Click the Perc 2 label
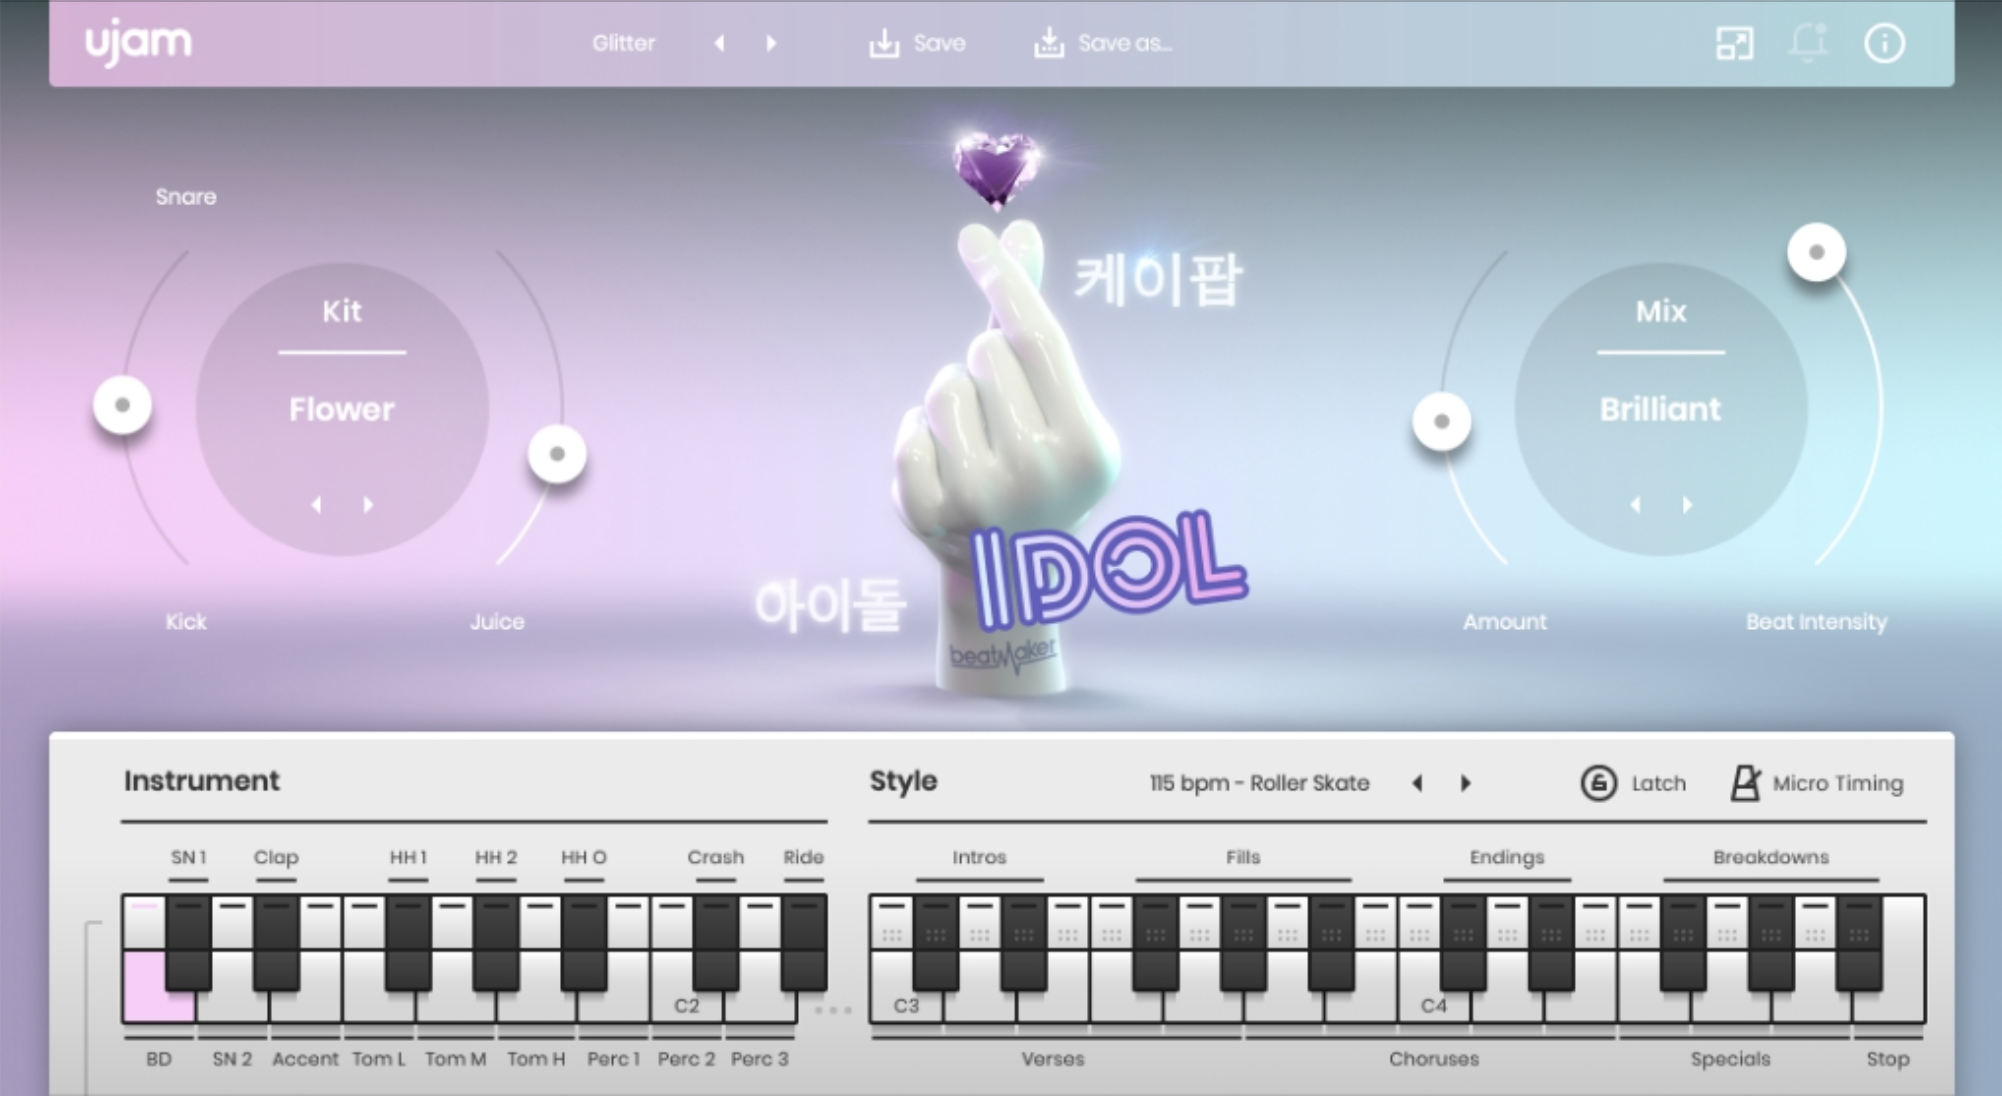This screenshot has width=2002, height=1096. click(686, 1059)
